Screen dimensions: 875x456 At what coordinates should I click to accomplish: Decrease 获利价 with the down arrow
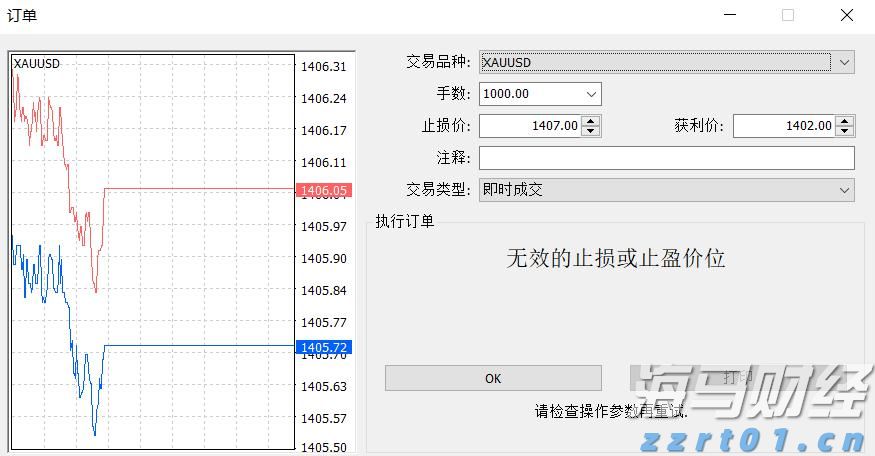845,131
